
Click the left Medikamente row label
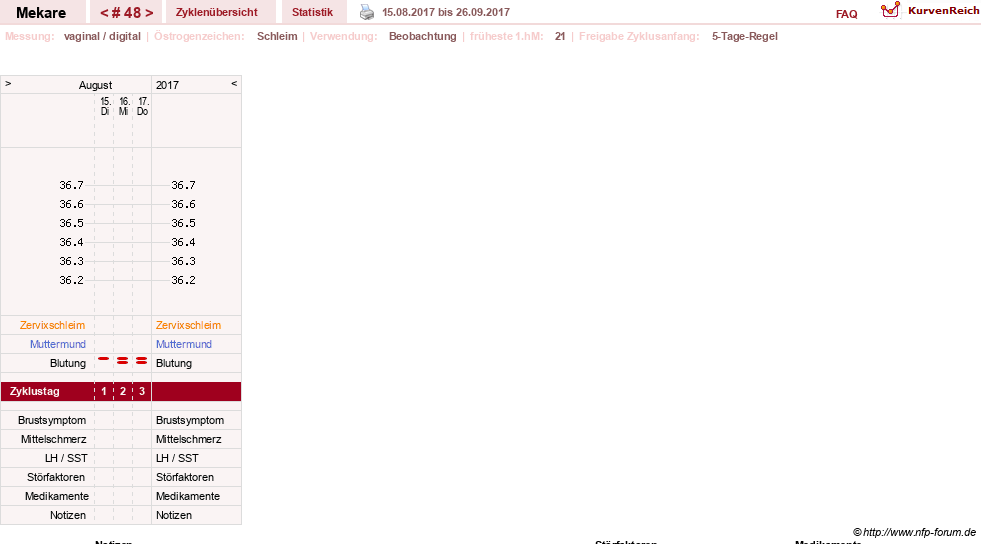coord(57,496)
